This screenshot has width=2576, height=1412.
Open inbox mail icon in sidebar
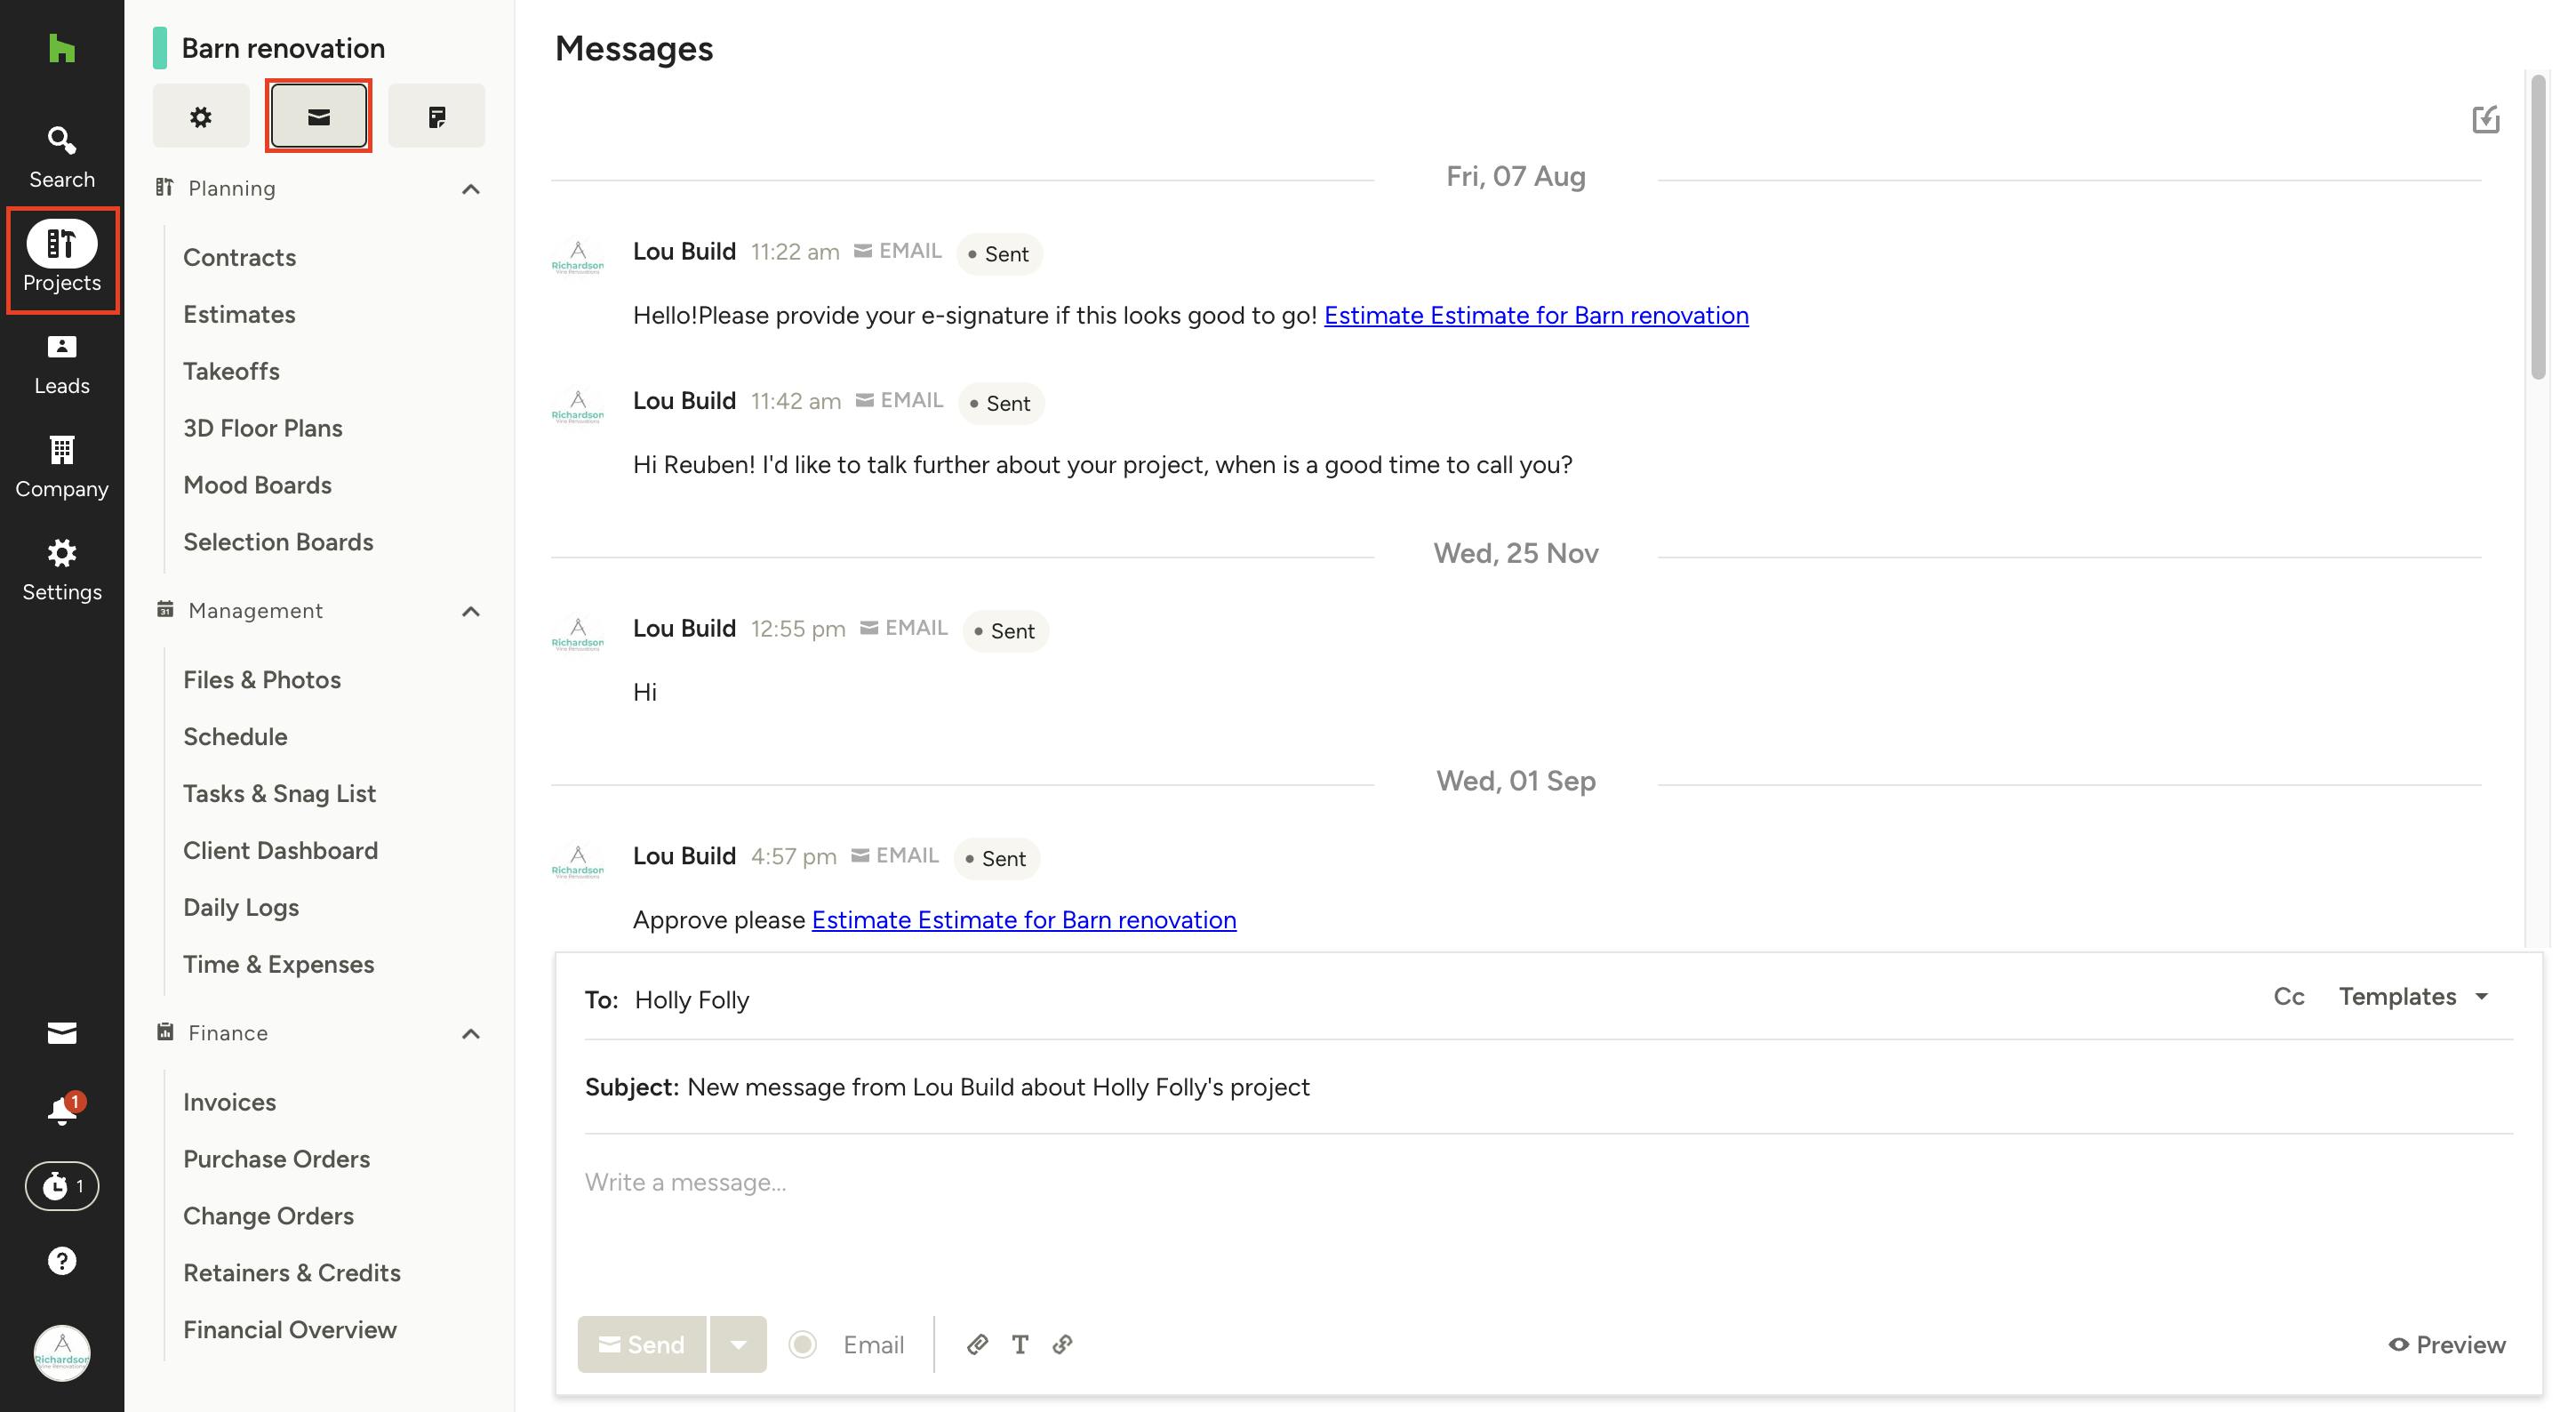click(x=62, y=1033)
